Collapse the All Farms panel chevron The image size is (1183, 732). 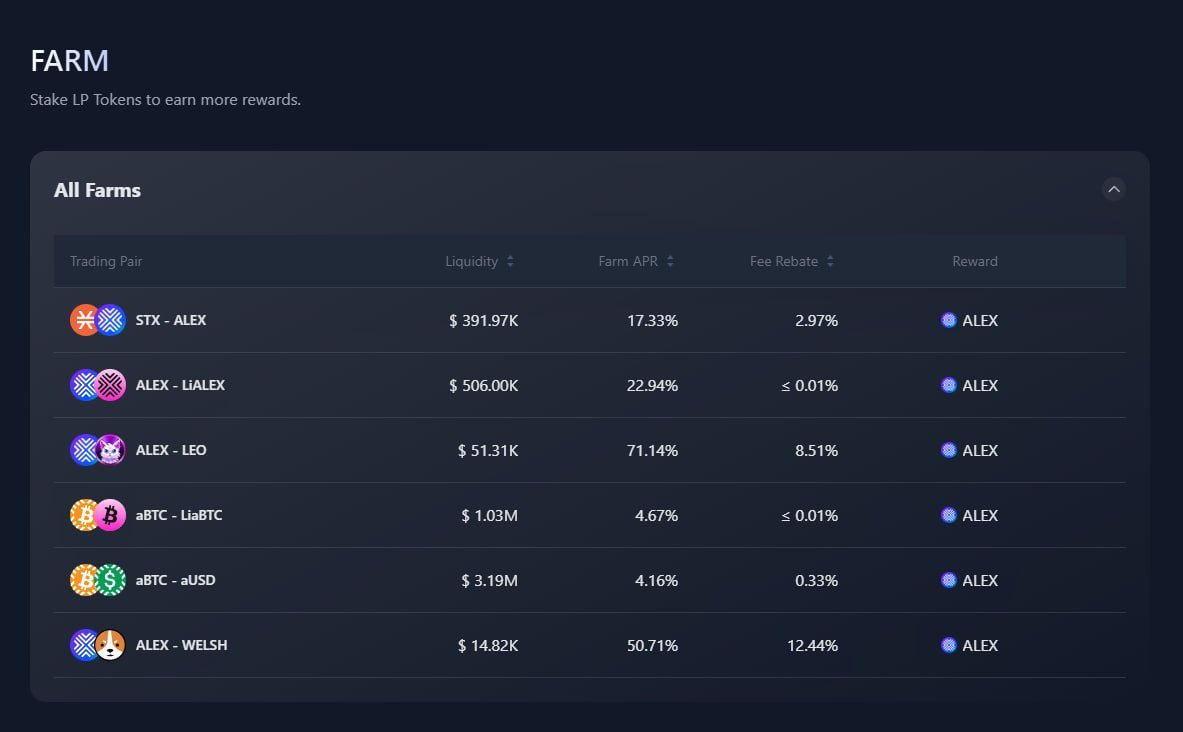pos(1114,189)
